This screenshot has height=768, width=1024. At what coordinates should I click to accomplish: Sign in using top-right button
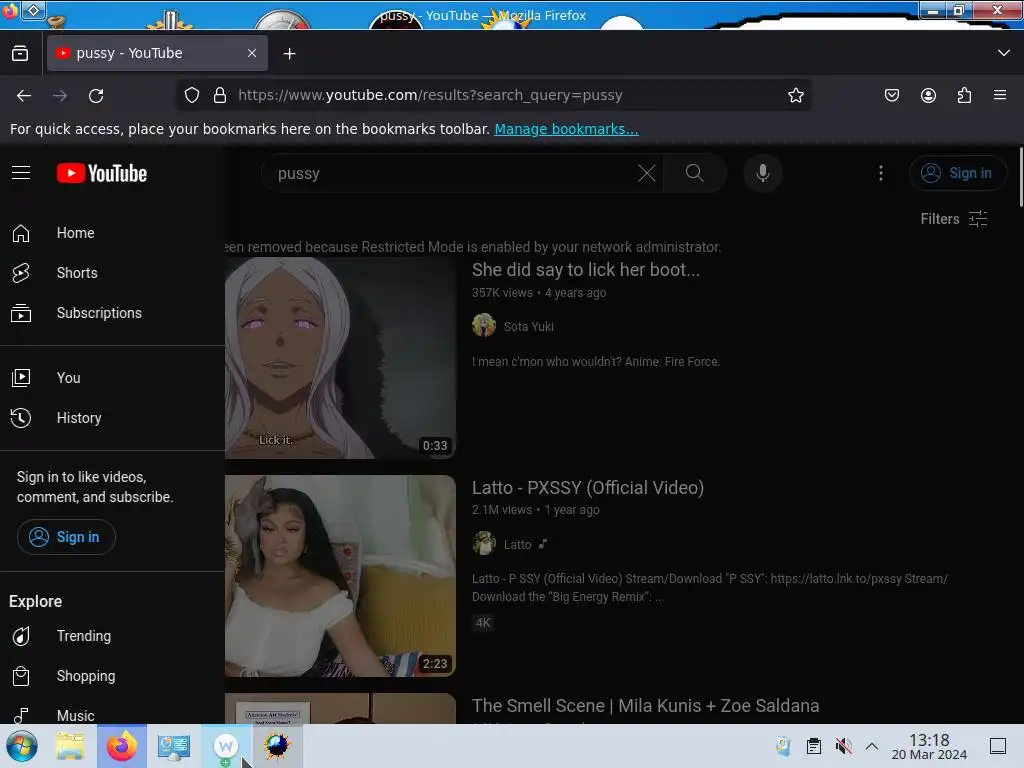coord(957,173)
